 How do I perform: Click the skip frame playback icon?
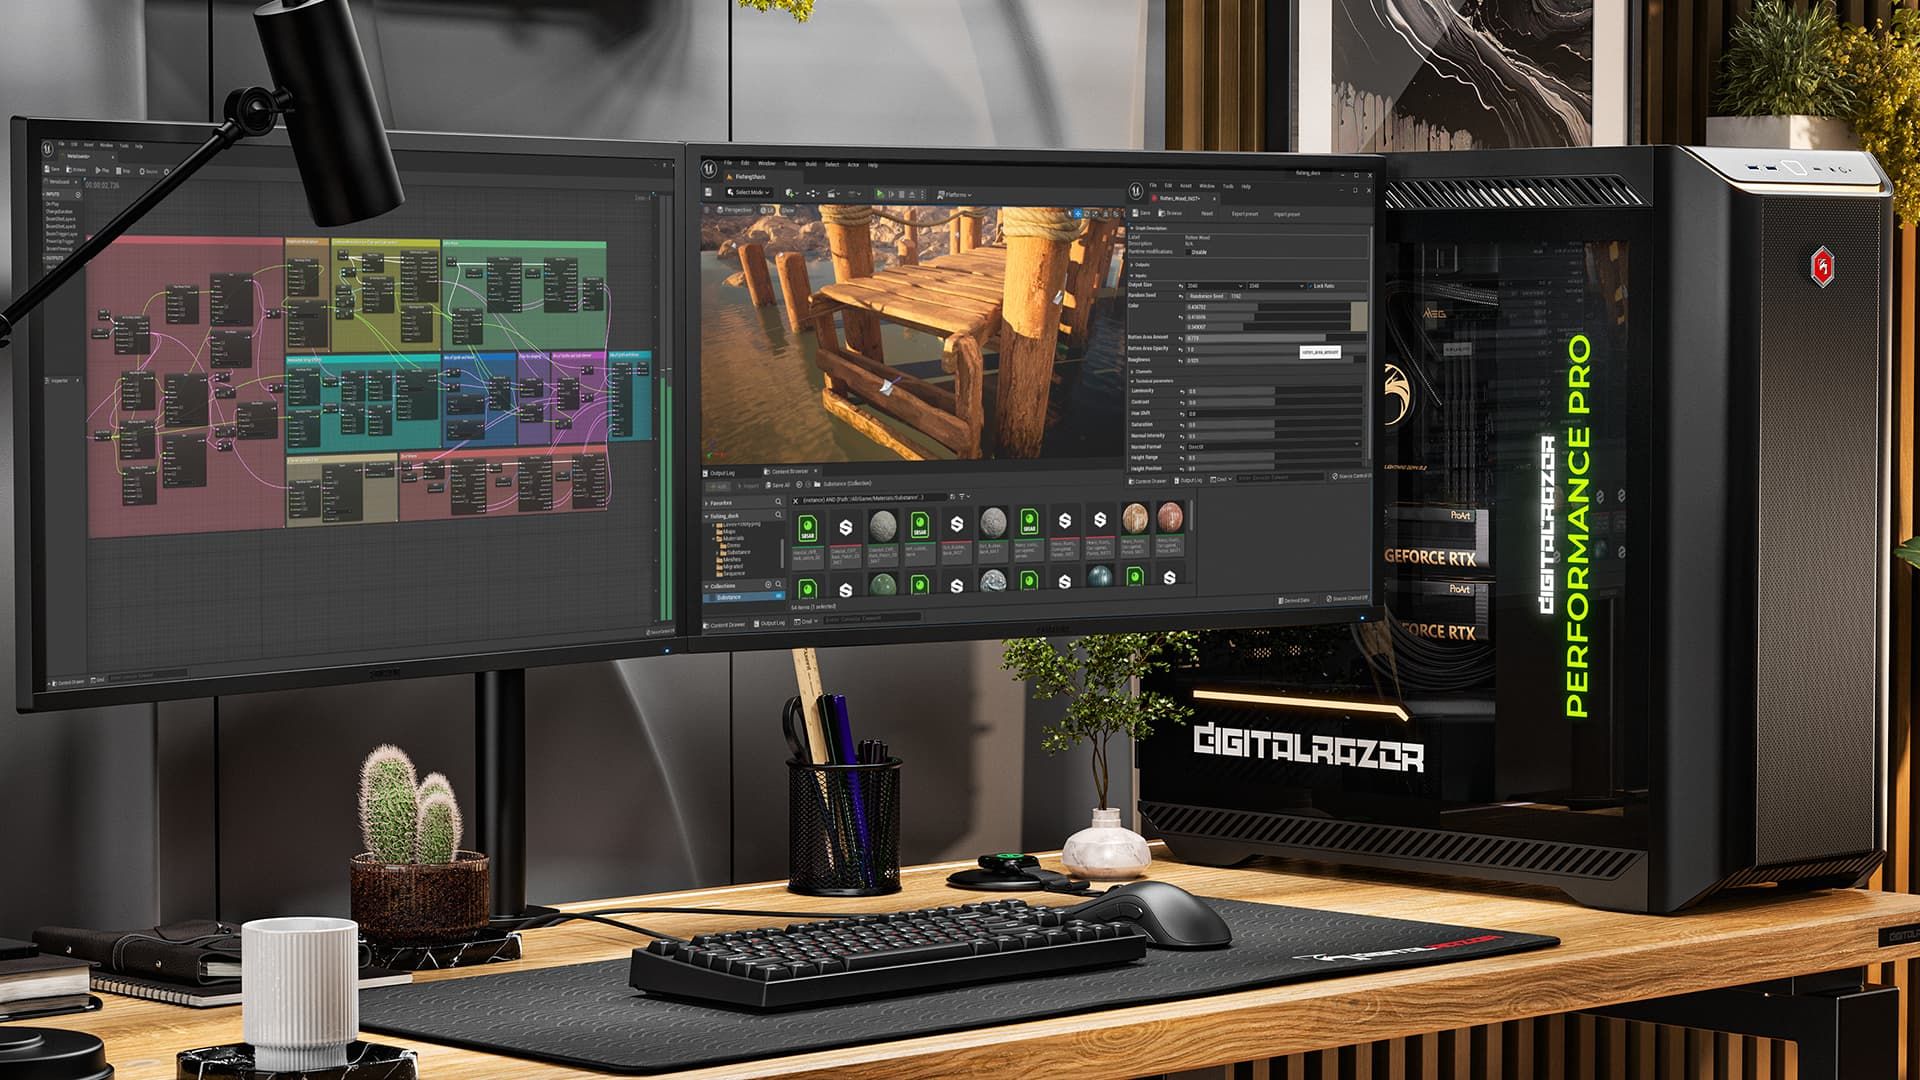(x=891, y=194)
